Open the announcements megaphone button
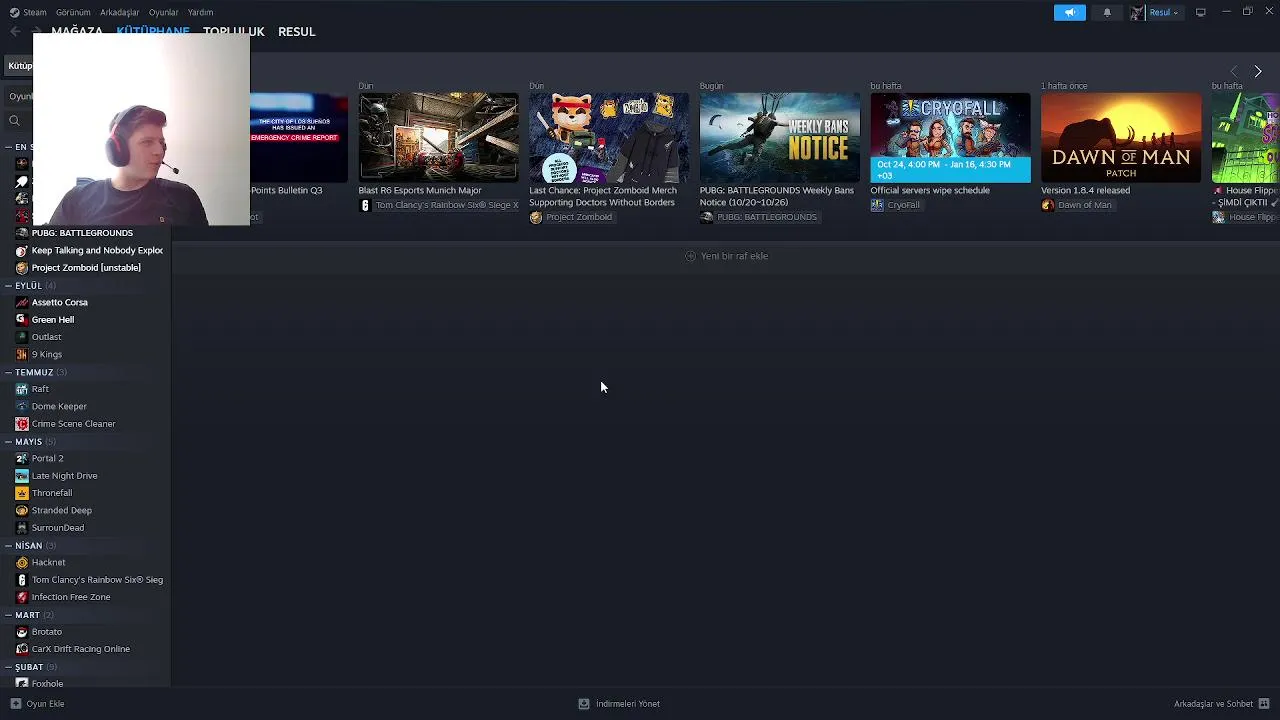Image resolution: width=1280 pixels, height=720 pixels. (1069, 12)
